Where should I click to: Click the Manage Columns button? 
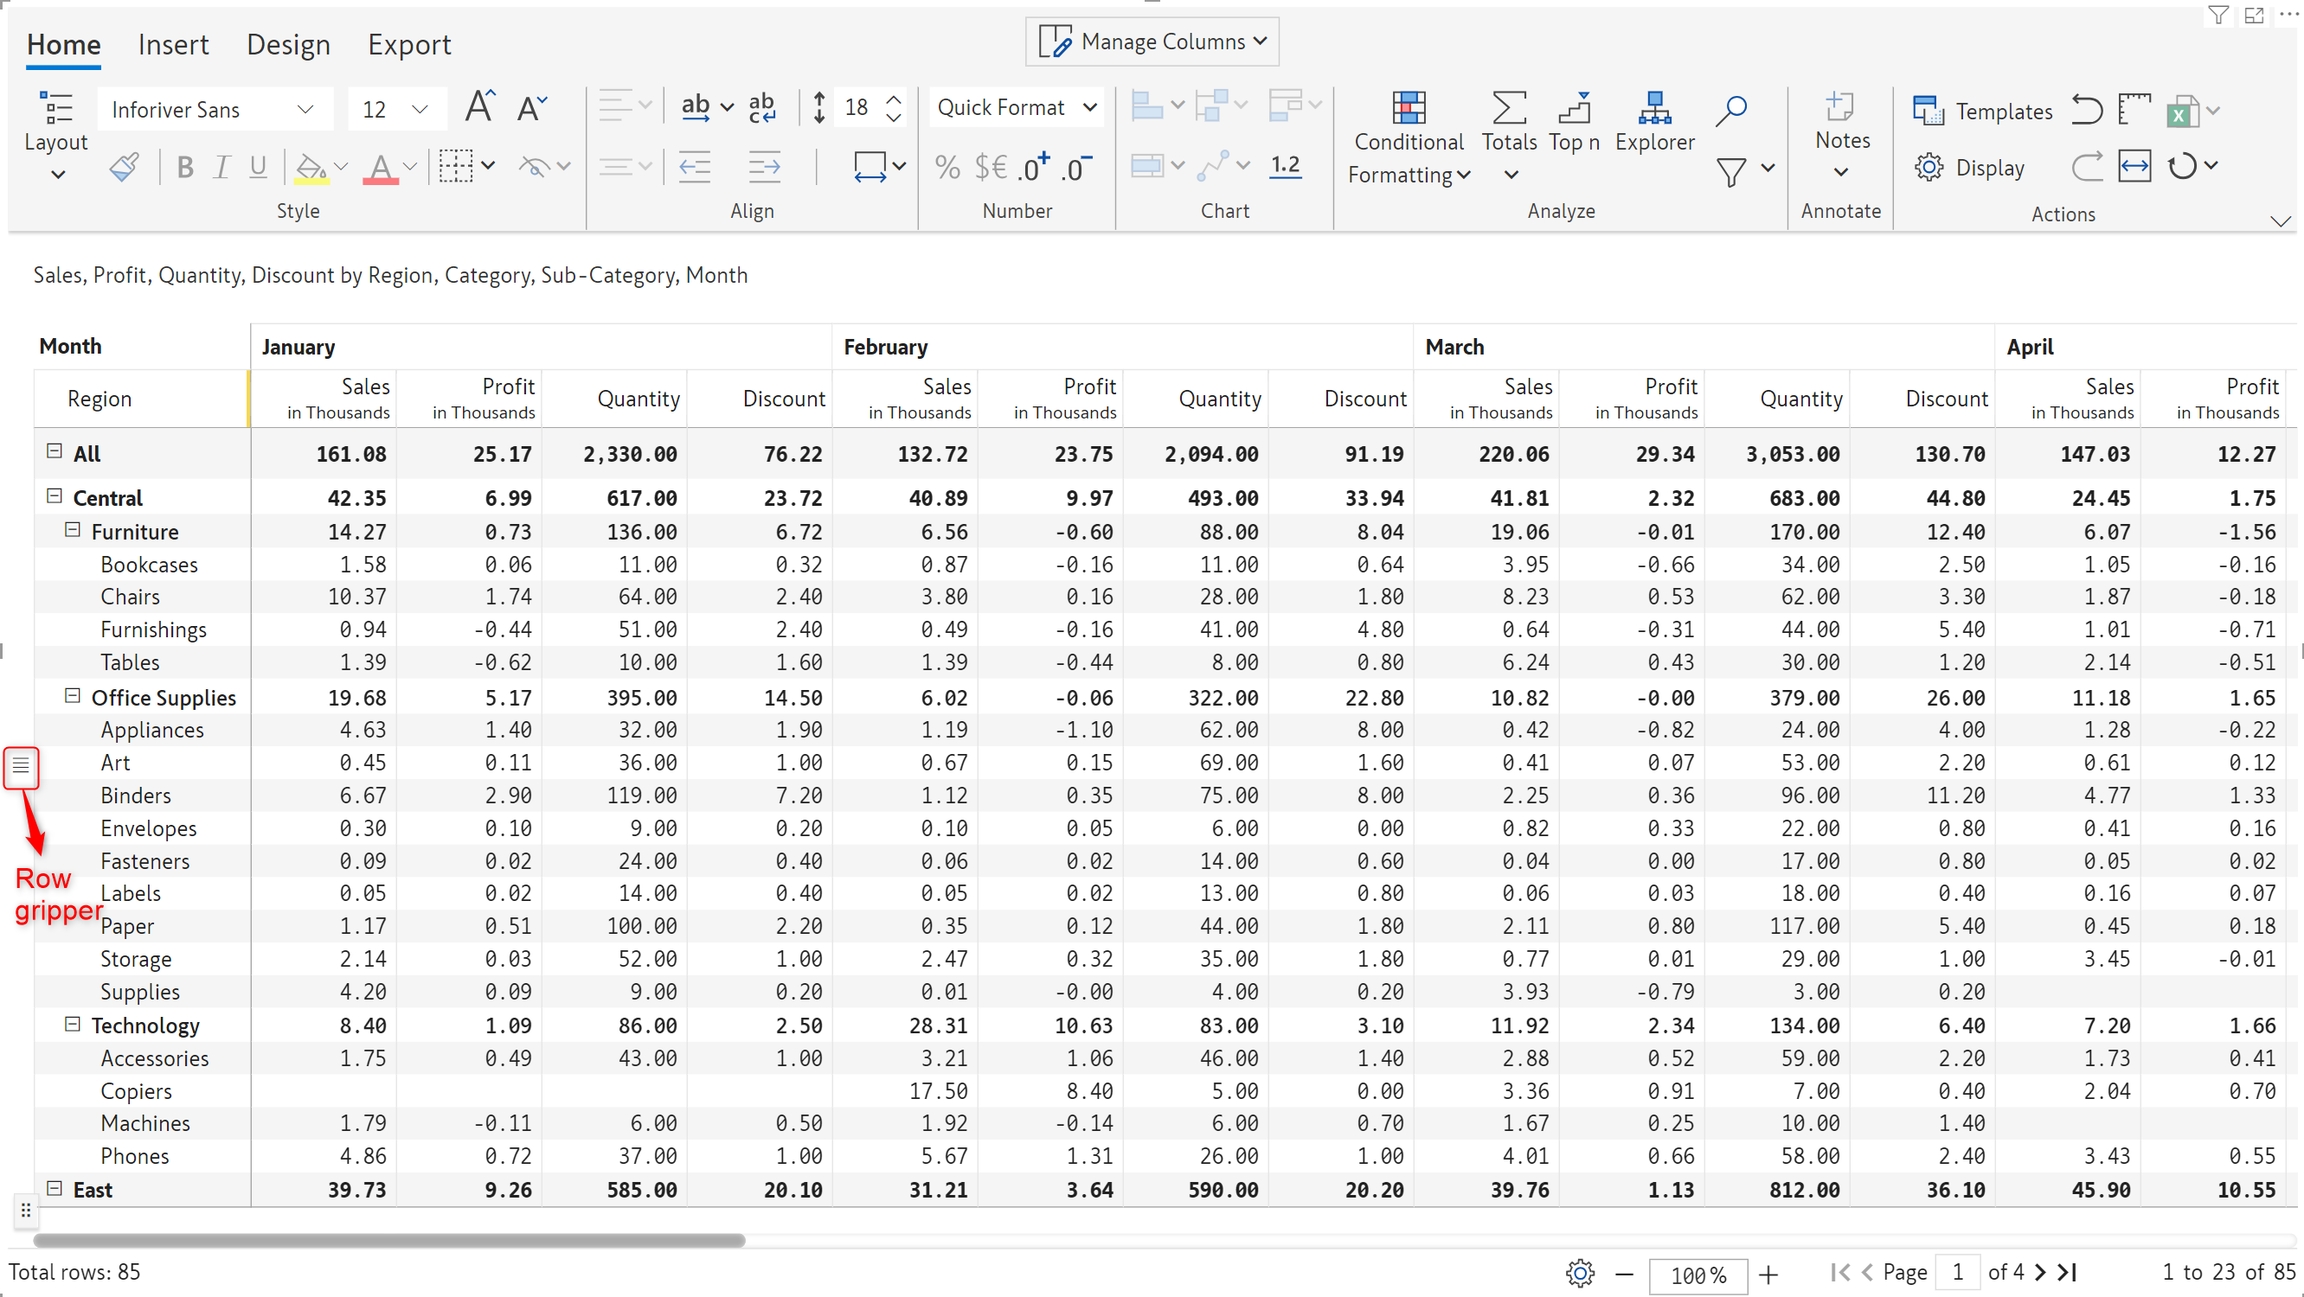coord(1152,42)
